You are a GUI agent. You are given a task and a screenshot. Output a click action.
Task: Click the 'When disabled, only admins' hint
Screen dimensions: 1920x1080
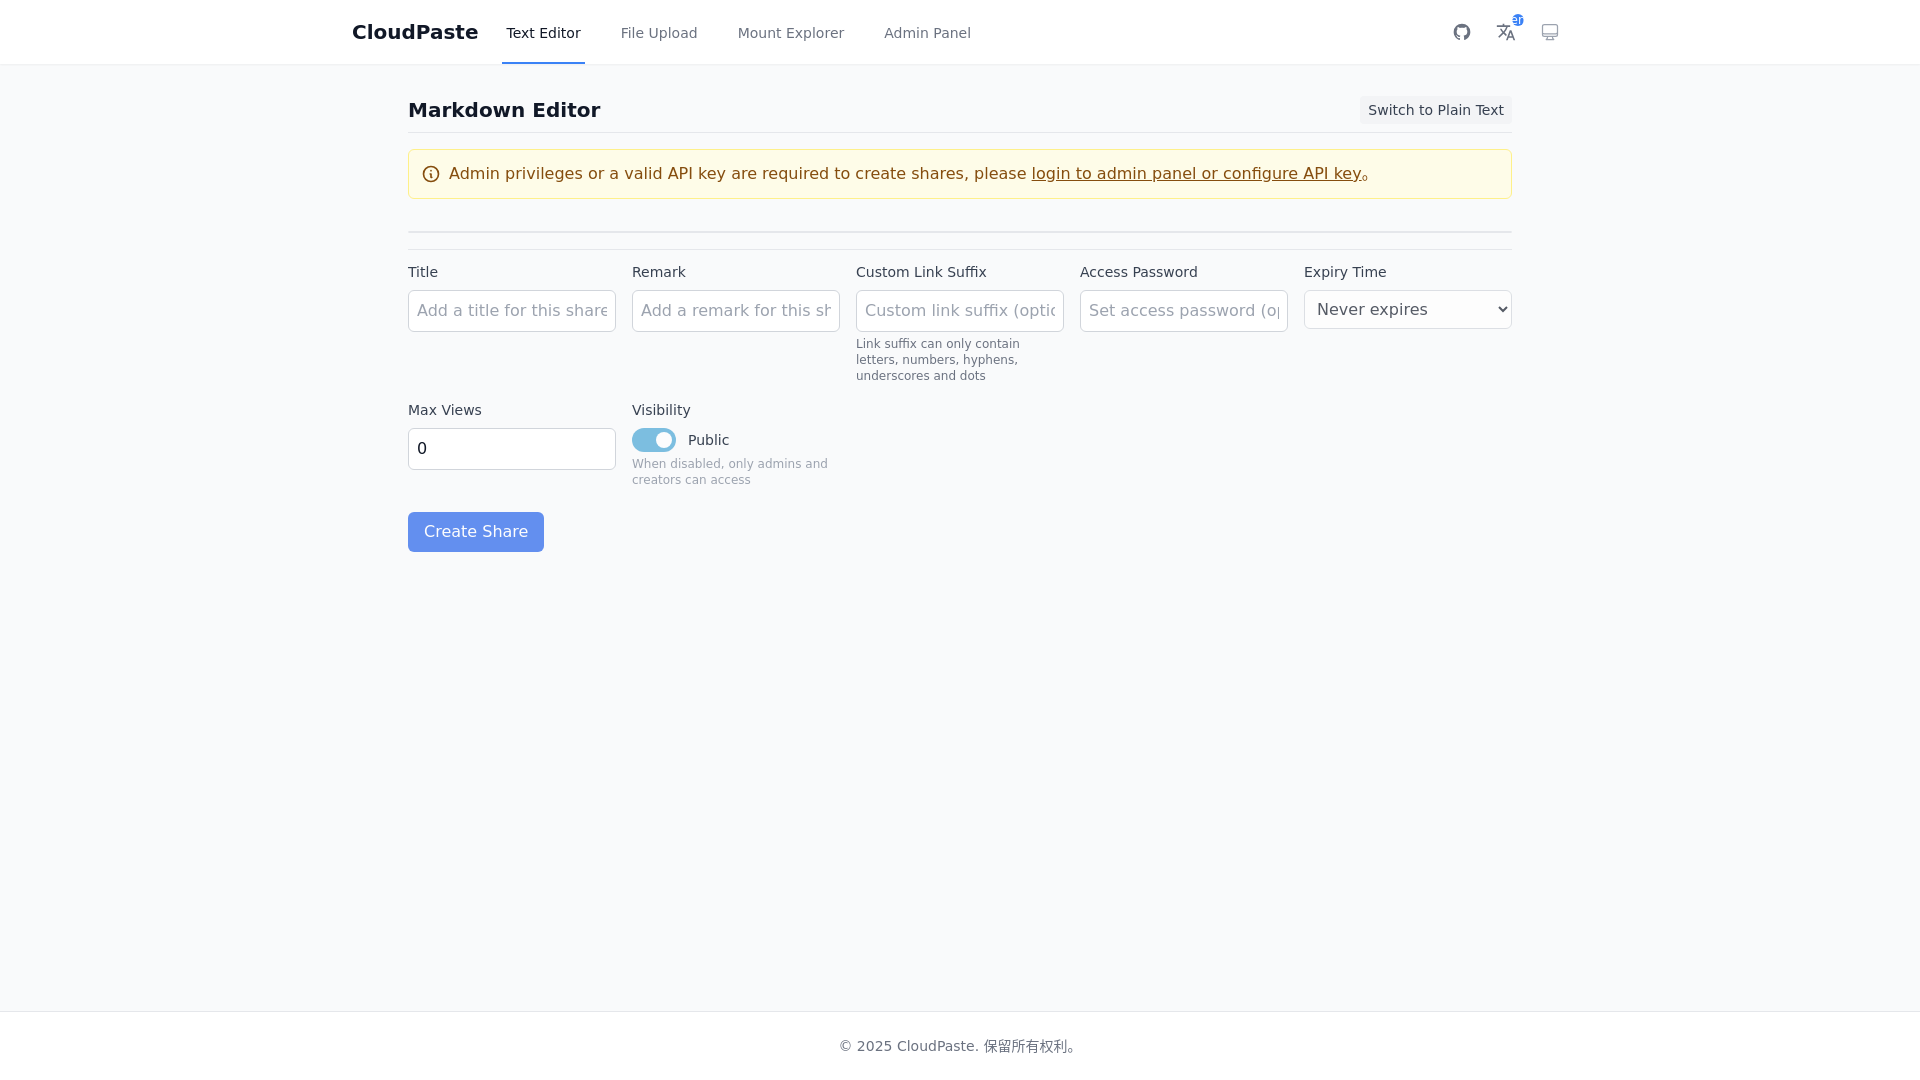(x=730, y=472)
